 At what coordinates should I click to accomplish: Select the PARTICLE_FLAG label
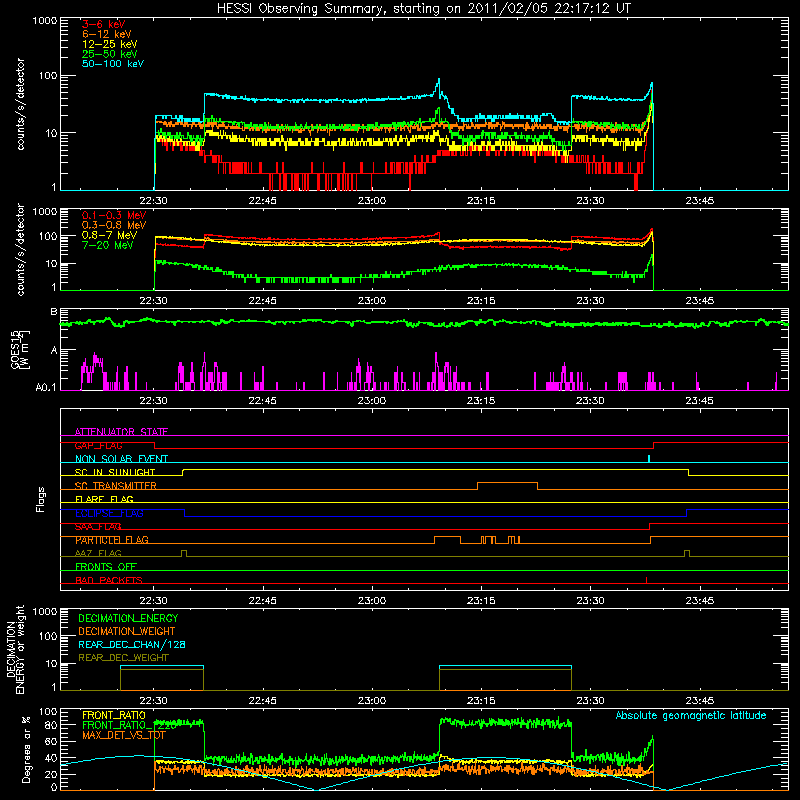click(x=112, y=540)
